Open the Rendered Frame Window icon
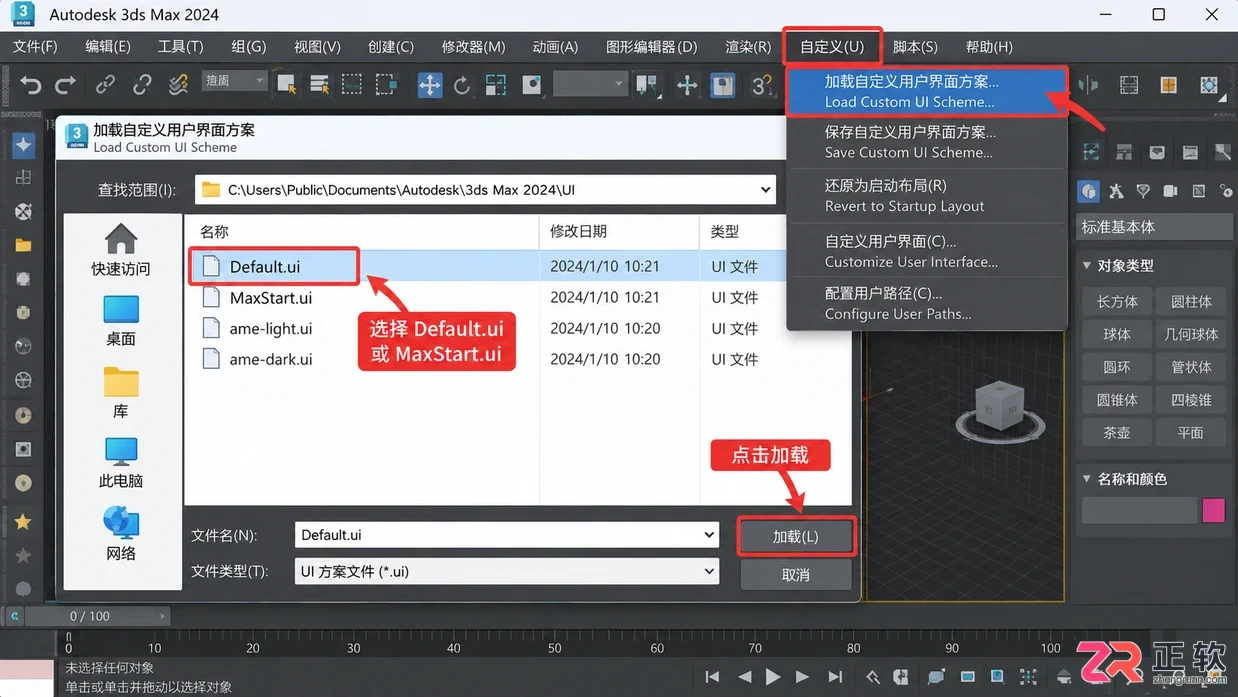This screenshot has width=1238, height=697. tap(1167, 86)
